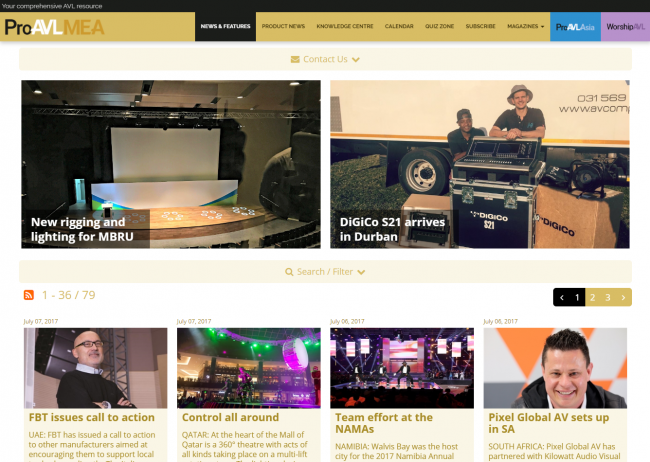Open the FBT article thumbnail photo

click(95, 368)
